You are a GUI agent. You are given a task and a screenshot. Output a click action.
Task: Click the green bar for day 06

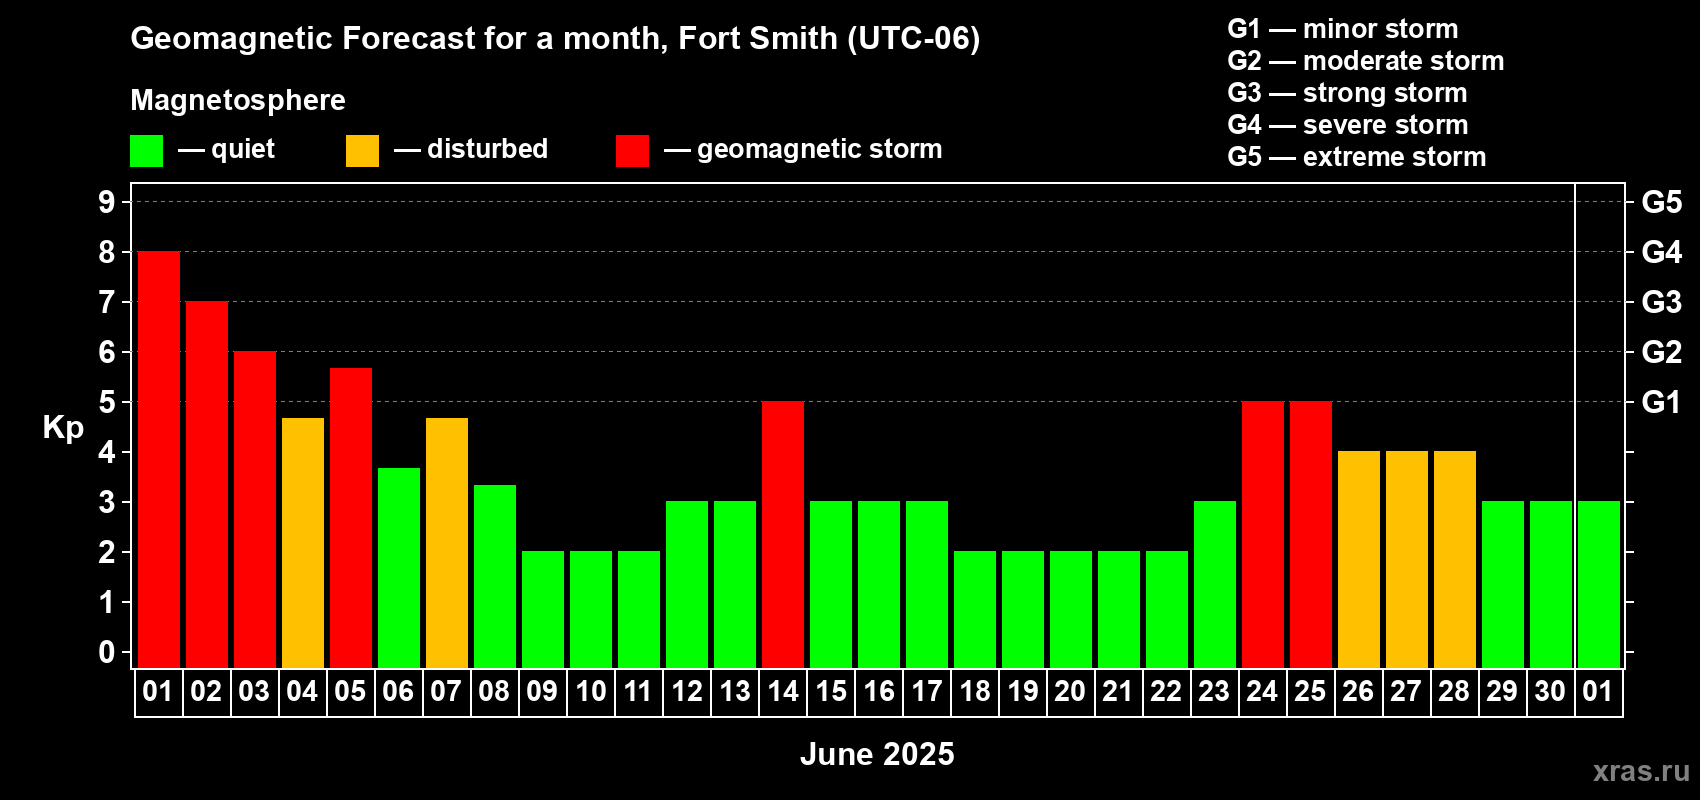pos(399,567)
